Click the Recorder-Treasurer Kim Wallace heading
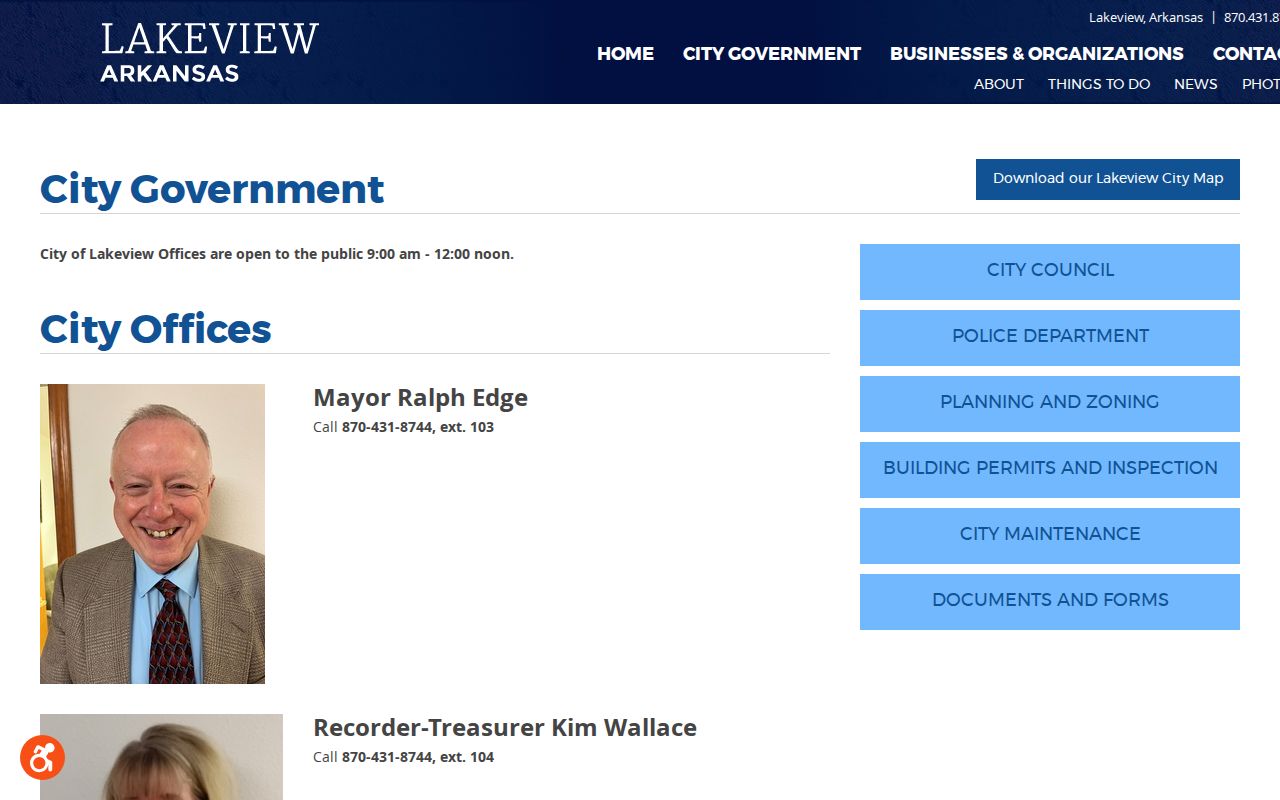Viewport: 1280px width, 800px height. (x=505, y=728)
